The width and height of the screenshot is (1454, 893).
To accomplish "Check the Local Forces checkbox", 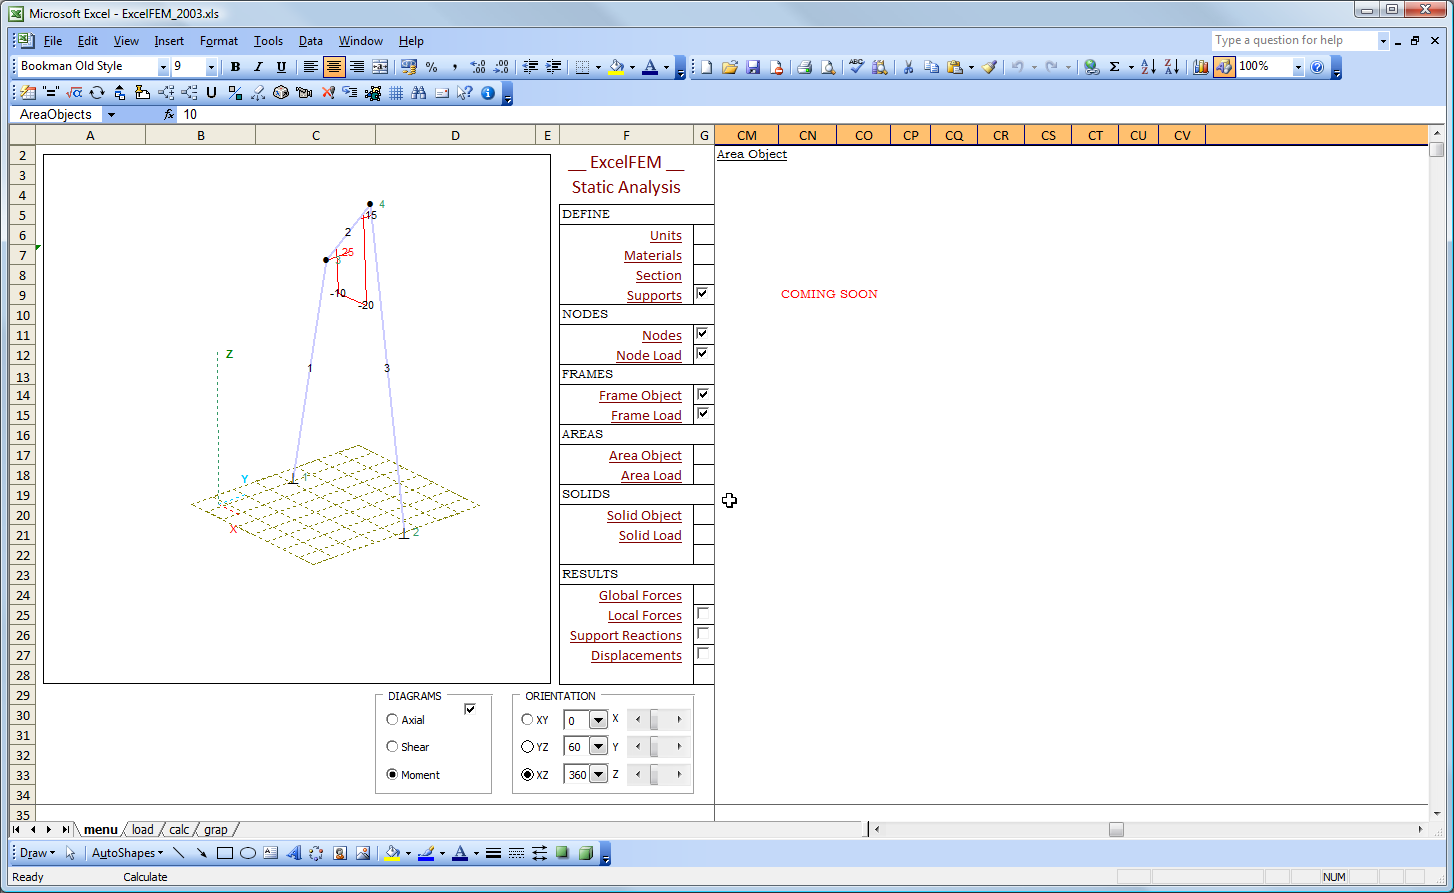I will point(703,614).
